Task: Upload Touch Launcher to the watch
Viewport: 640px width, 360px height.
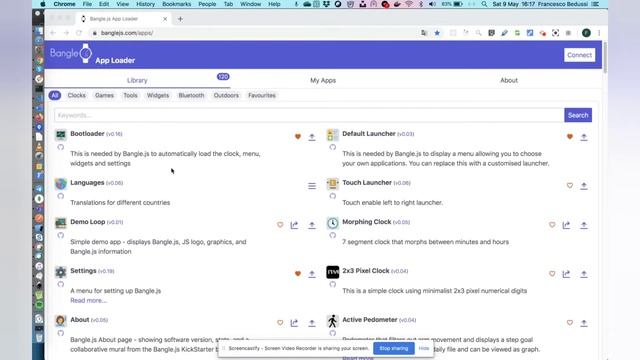Action: [584, 186]
